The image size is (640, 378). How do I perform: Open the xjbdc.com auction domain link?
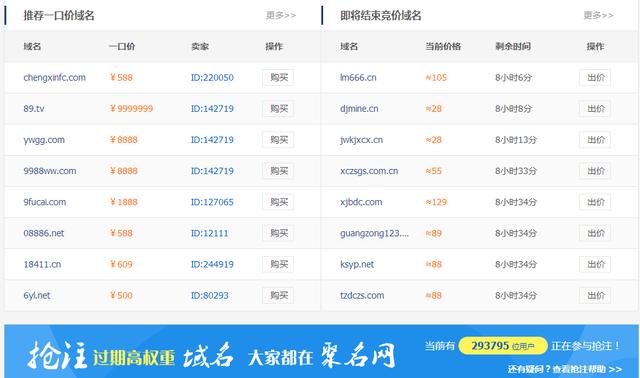coord(361,202)
